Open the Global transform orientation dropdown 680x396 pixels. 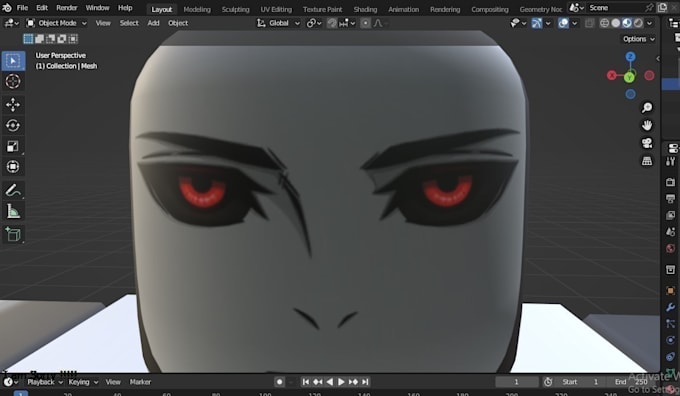pyautogui.click(x=278, y=23)
